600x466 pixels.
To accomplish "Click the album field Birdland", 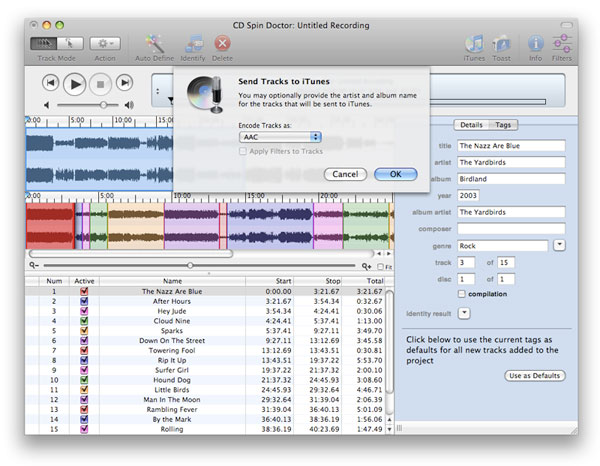I will coord(511,179).
